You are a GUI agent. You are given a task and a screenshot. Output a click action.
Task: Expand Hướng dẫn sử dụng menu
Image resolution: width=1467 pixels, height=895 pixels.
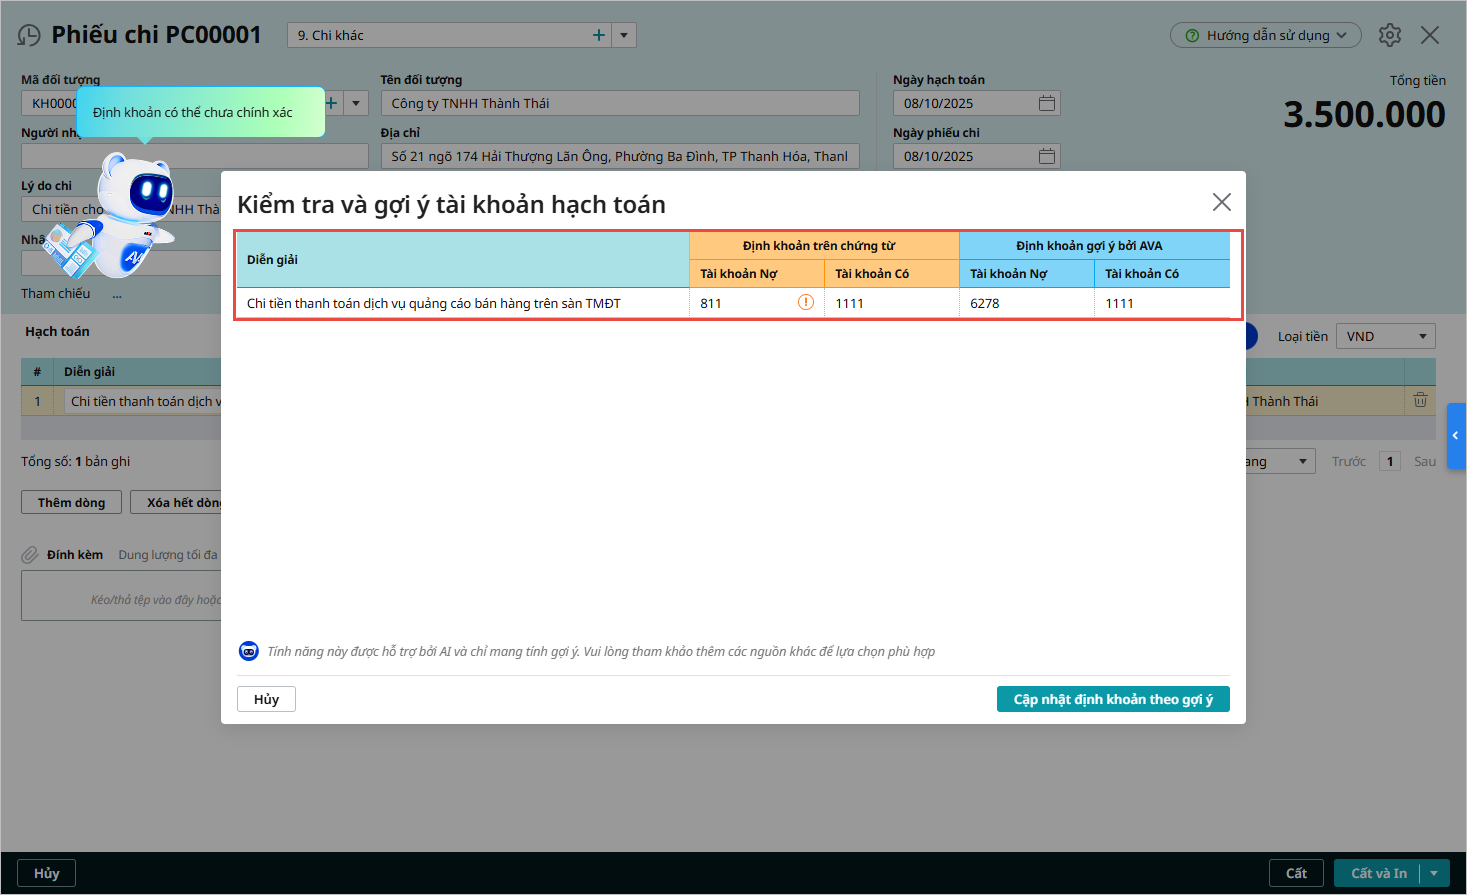1265,35
